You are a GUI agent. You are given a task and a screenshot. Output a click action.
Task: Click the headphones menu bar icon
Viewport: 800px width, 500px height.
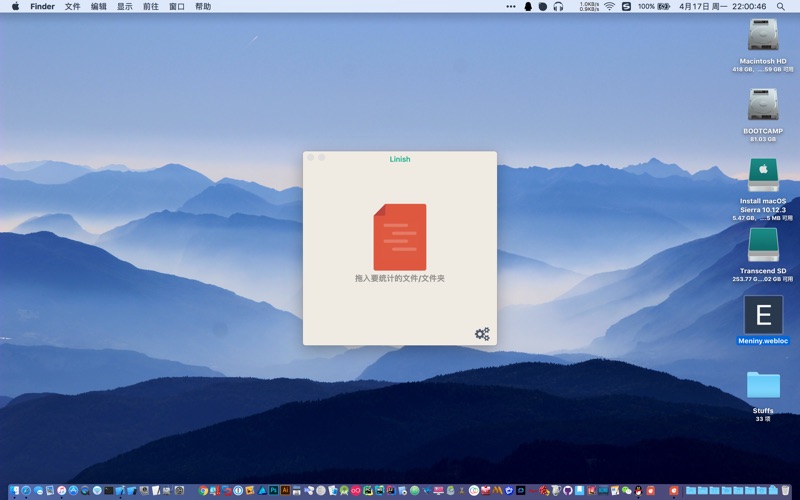558,6
